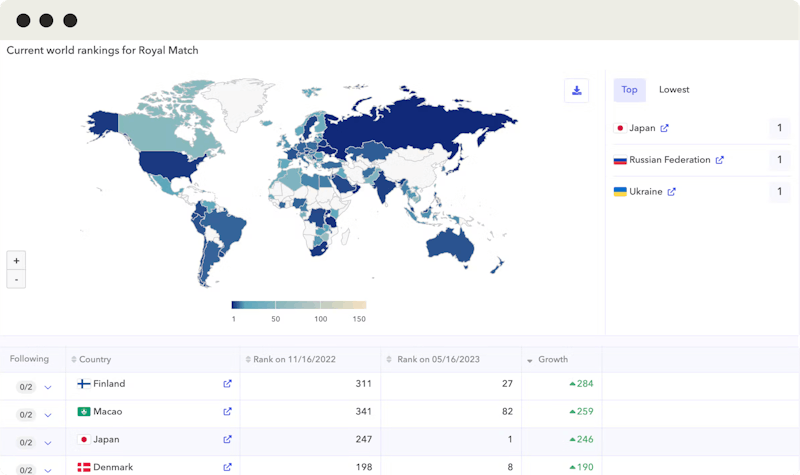Open Japan external link in Top list
Viewport: 800px width, 475px height.
(665, 129)
